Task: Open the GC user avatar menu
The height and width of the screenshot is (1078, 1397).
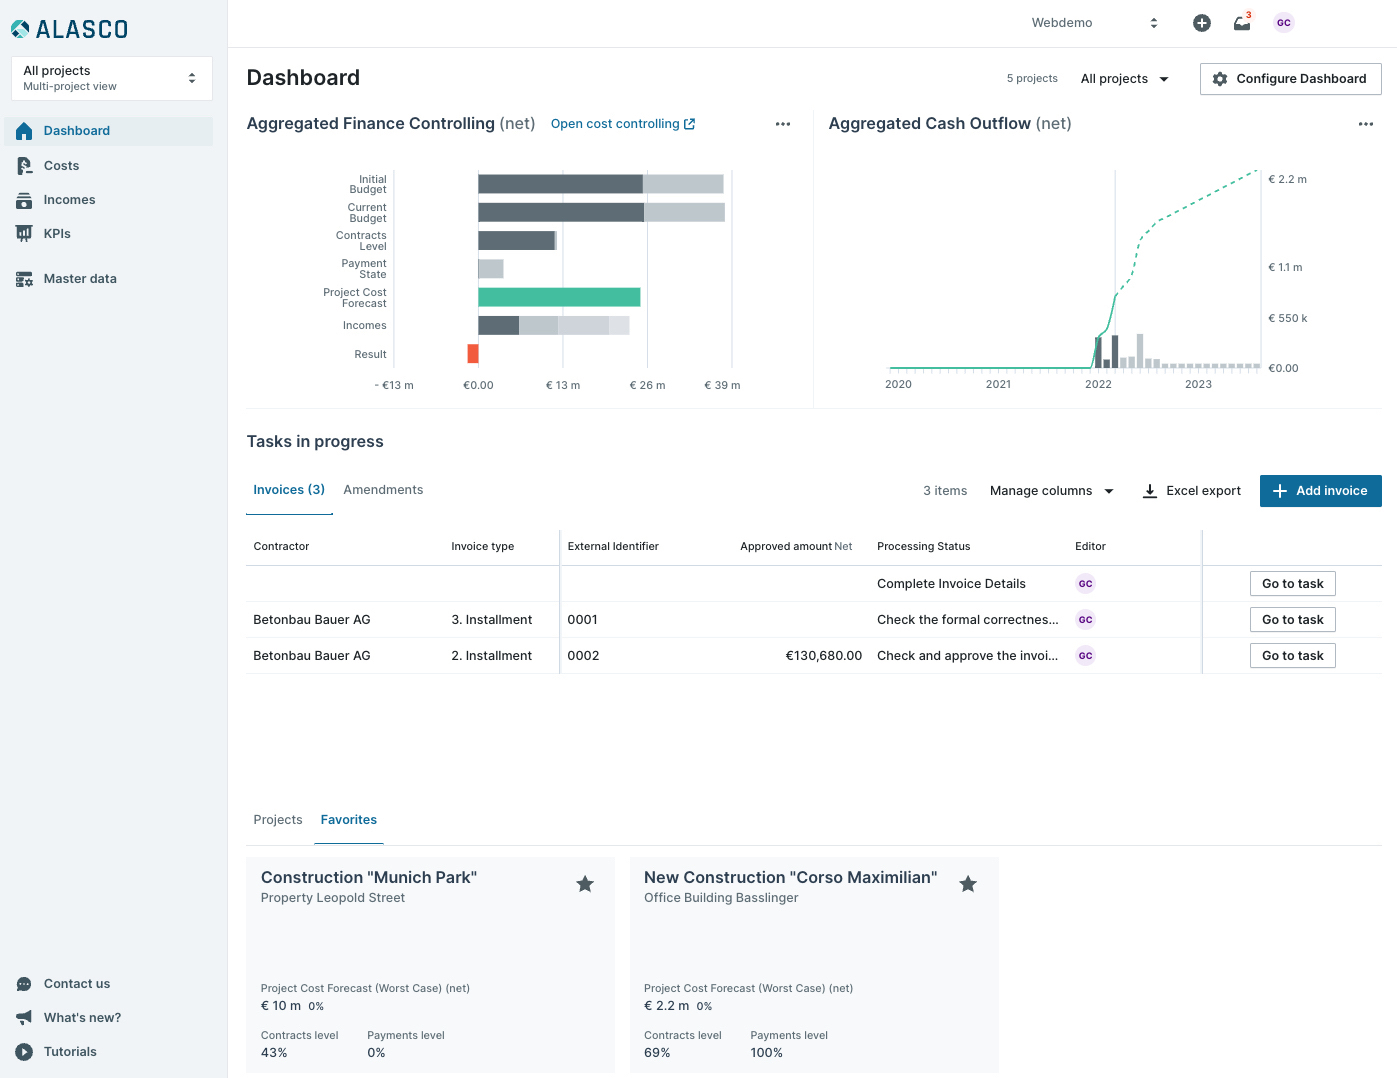Action: click(1284, 23)
